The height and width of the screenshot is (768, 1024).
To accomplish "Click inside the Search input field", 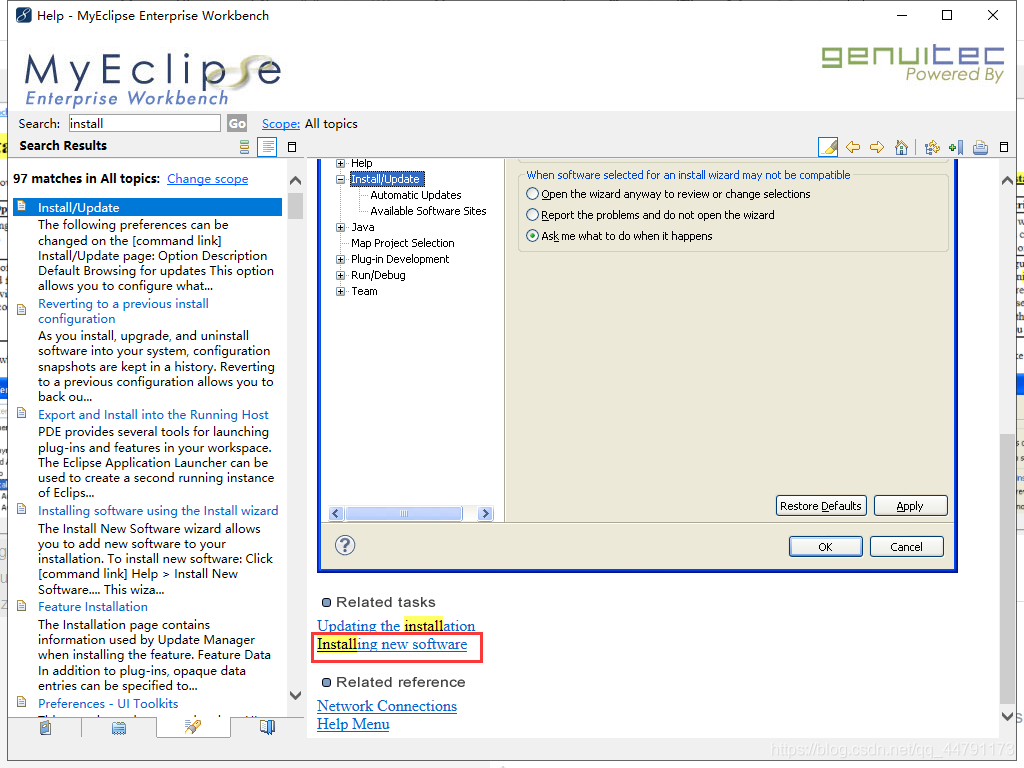I will click(x=144, y=123).
